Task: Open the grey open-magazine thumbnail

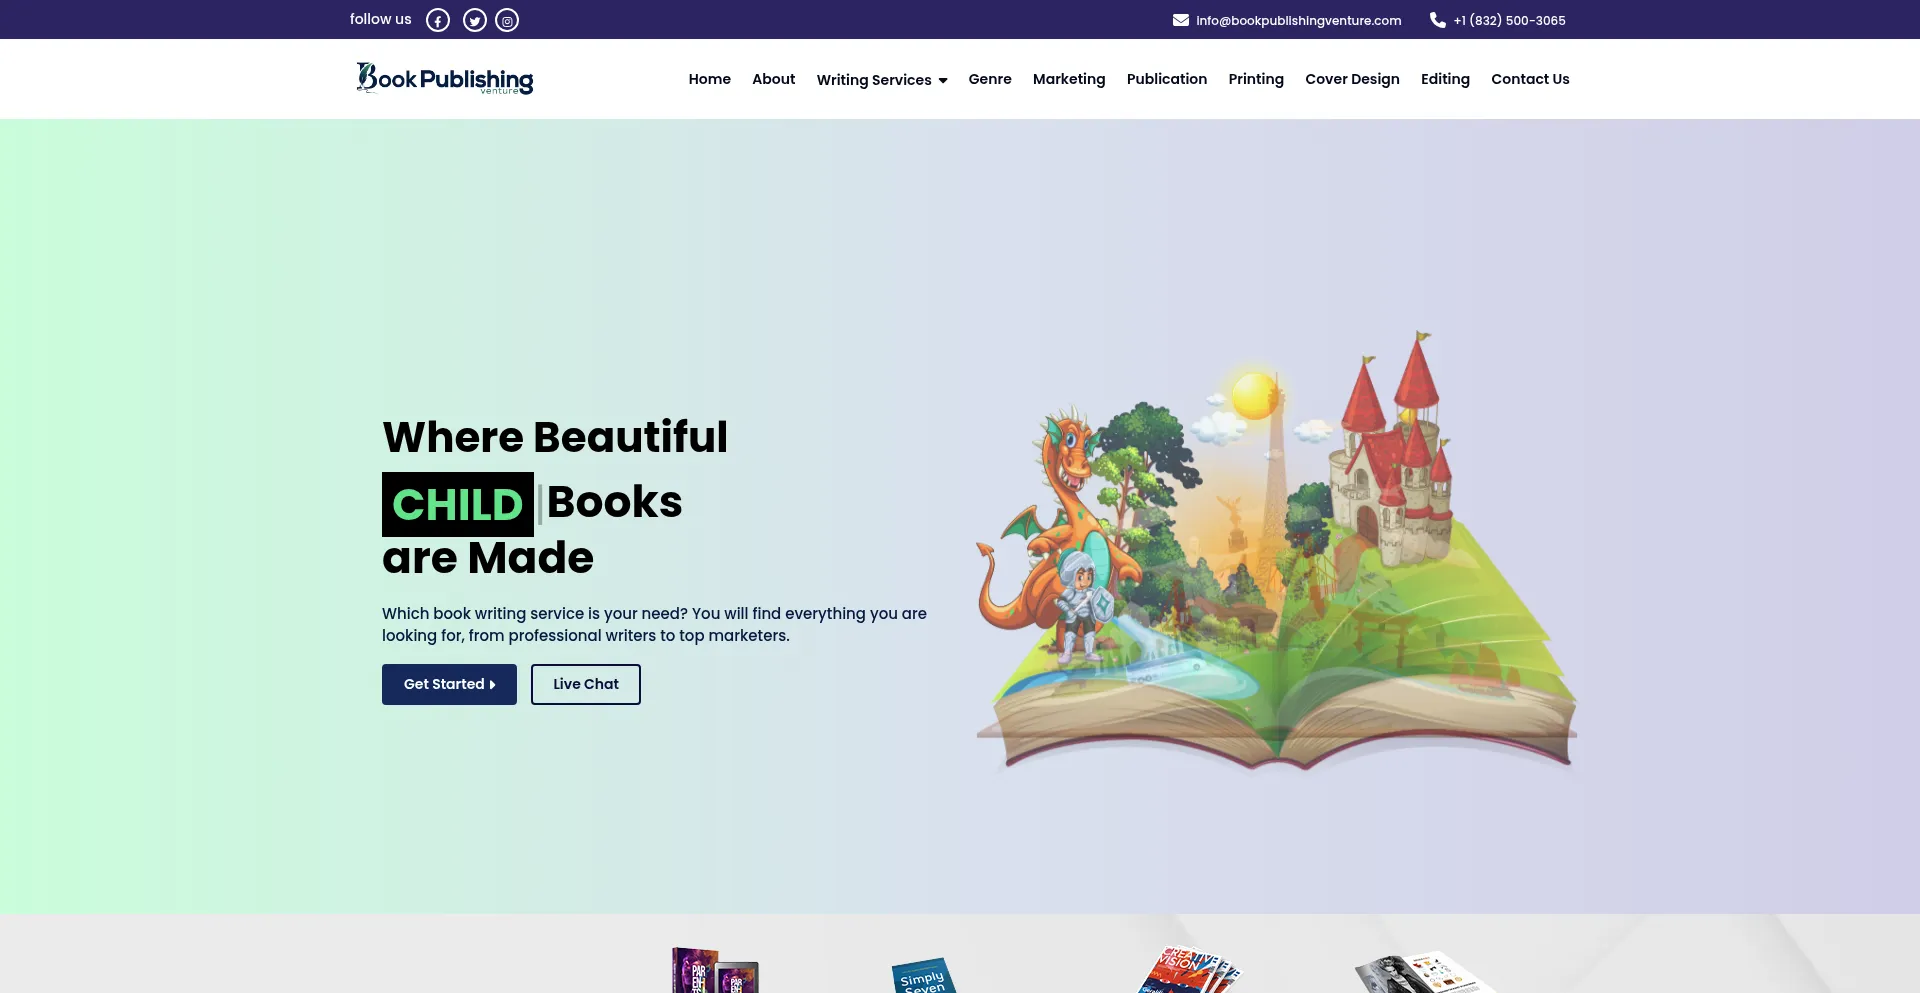Action: coord(1425,973)
